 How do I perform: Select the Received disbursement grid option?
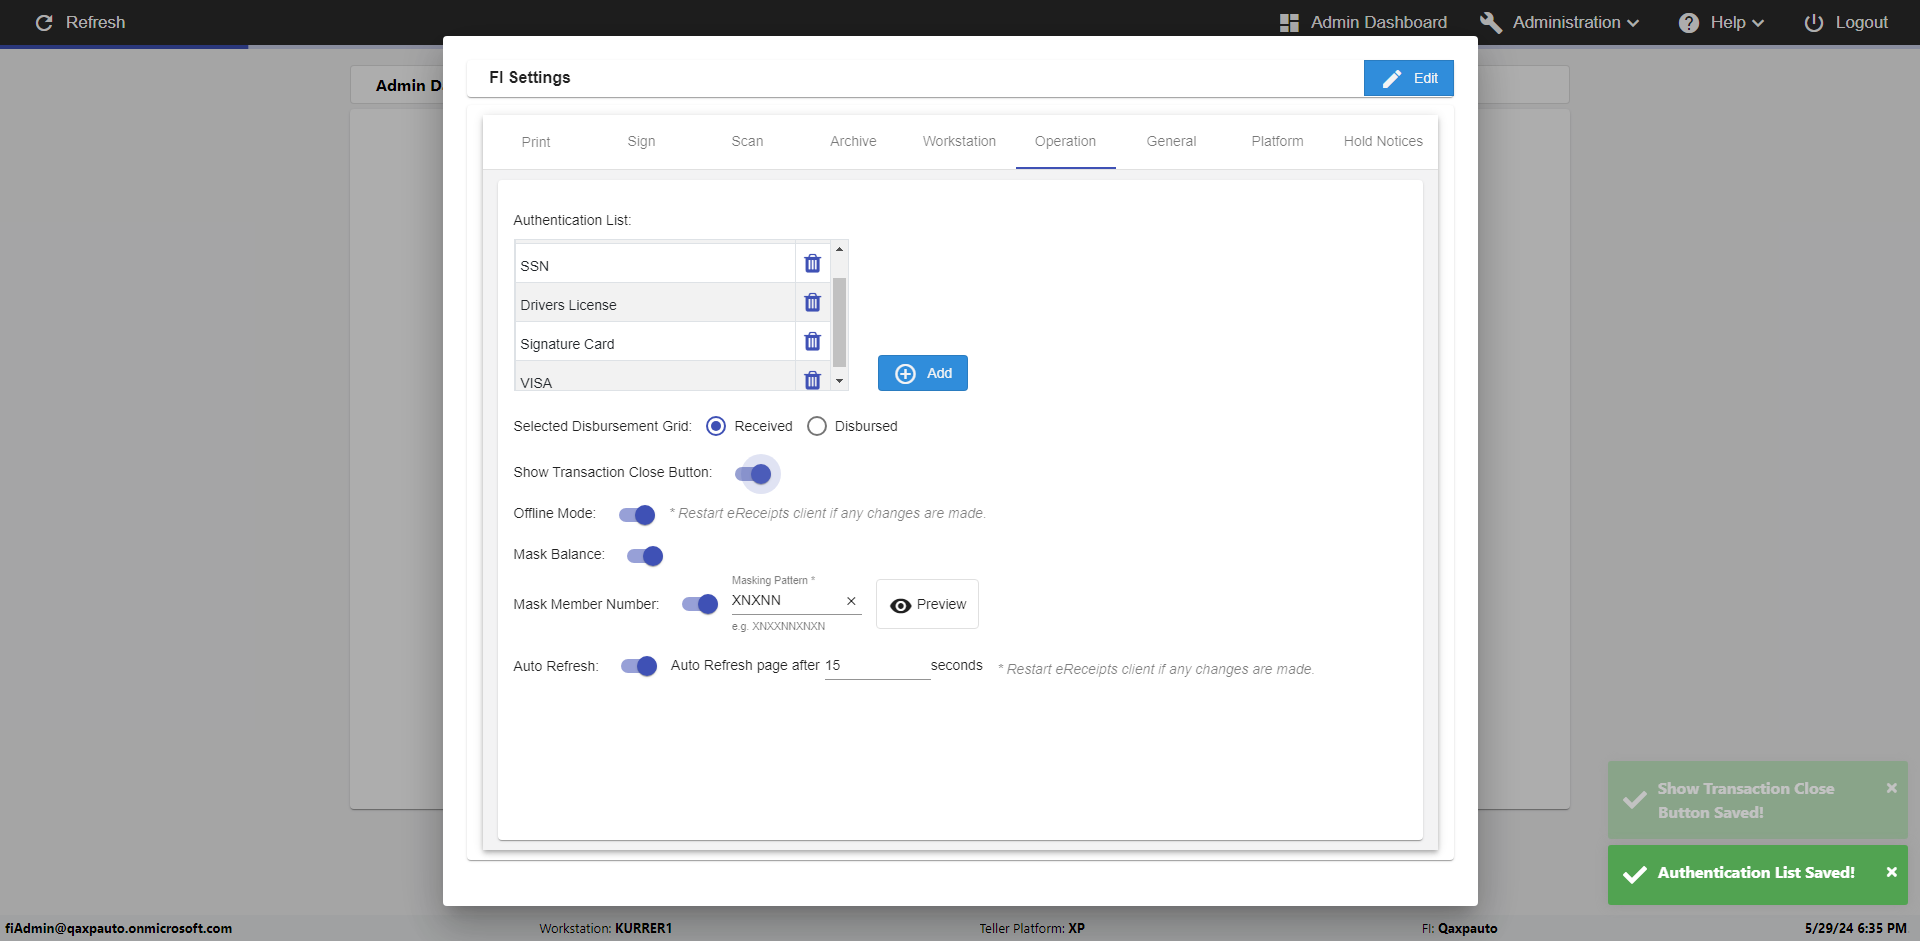716,426
